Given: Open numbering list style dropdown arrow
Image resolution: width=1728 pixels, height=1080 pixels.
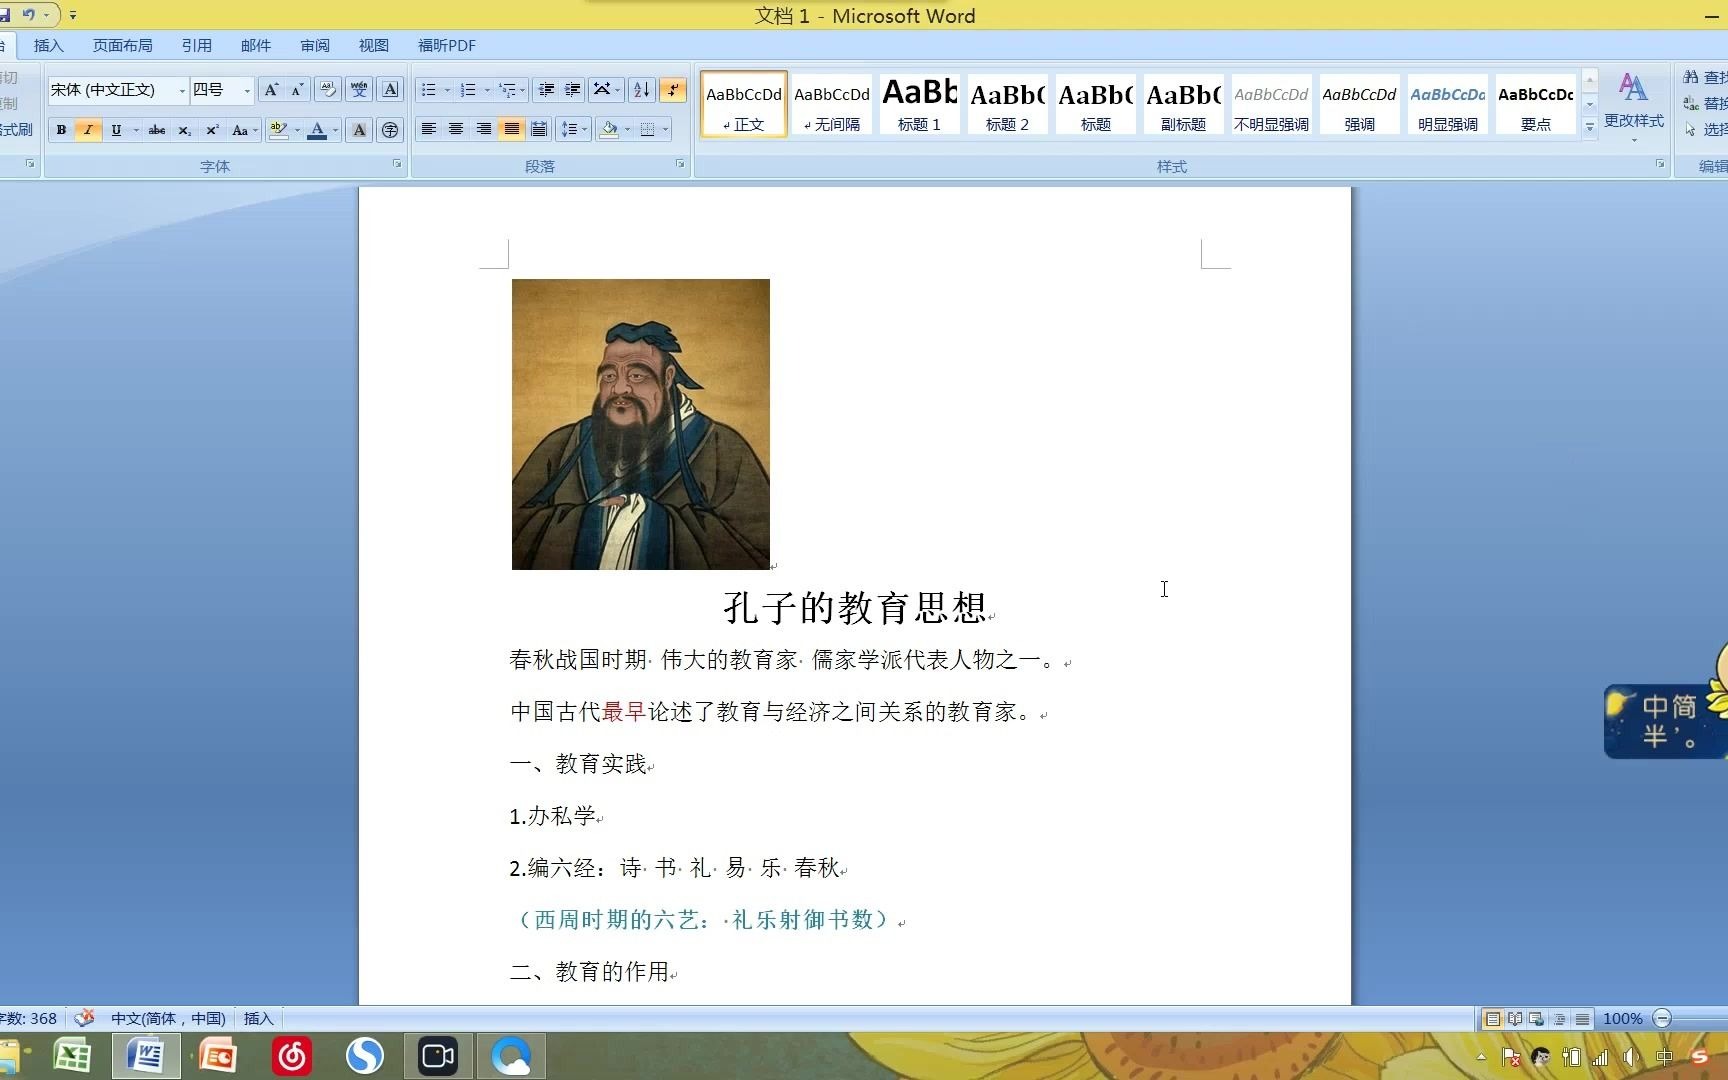Looking at the screenshot, I should pos(487,90).
